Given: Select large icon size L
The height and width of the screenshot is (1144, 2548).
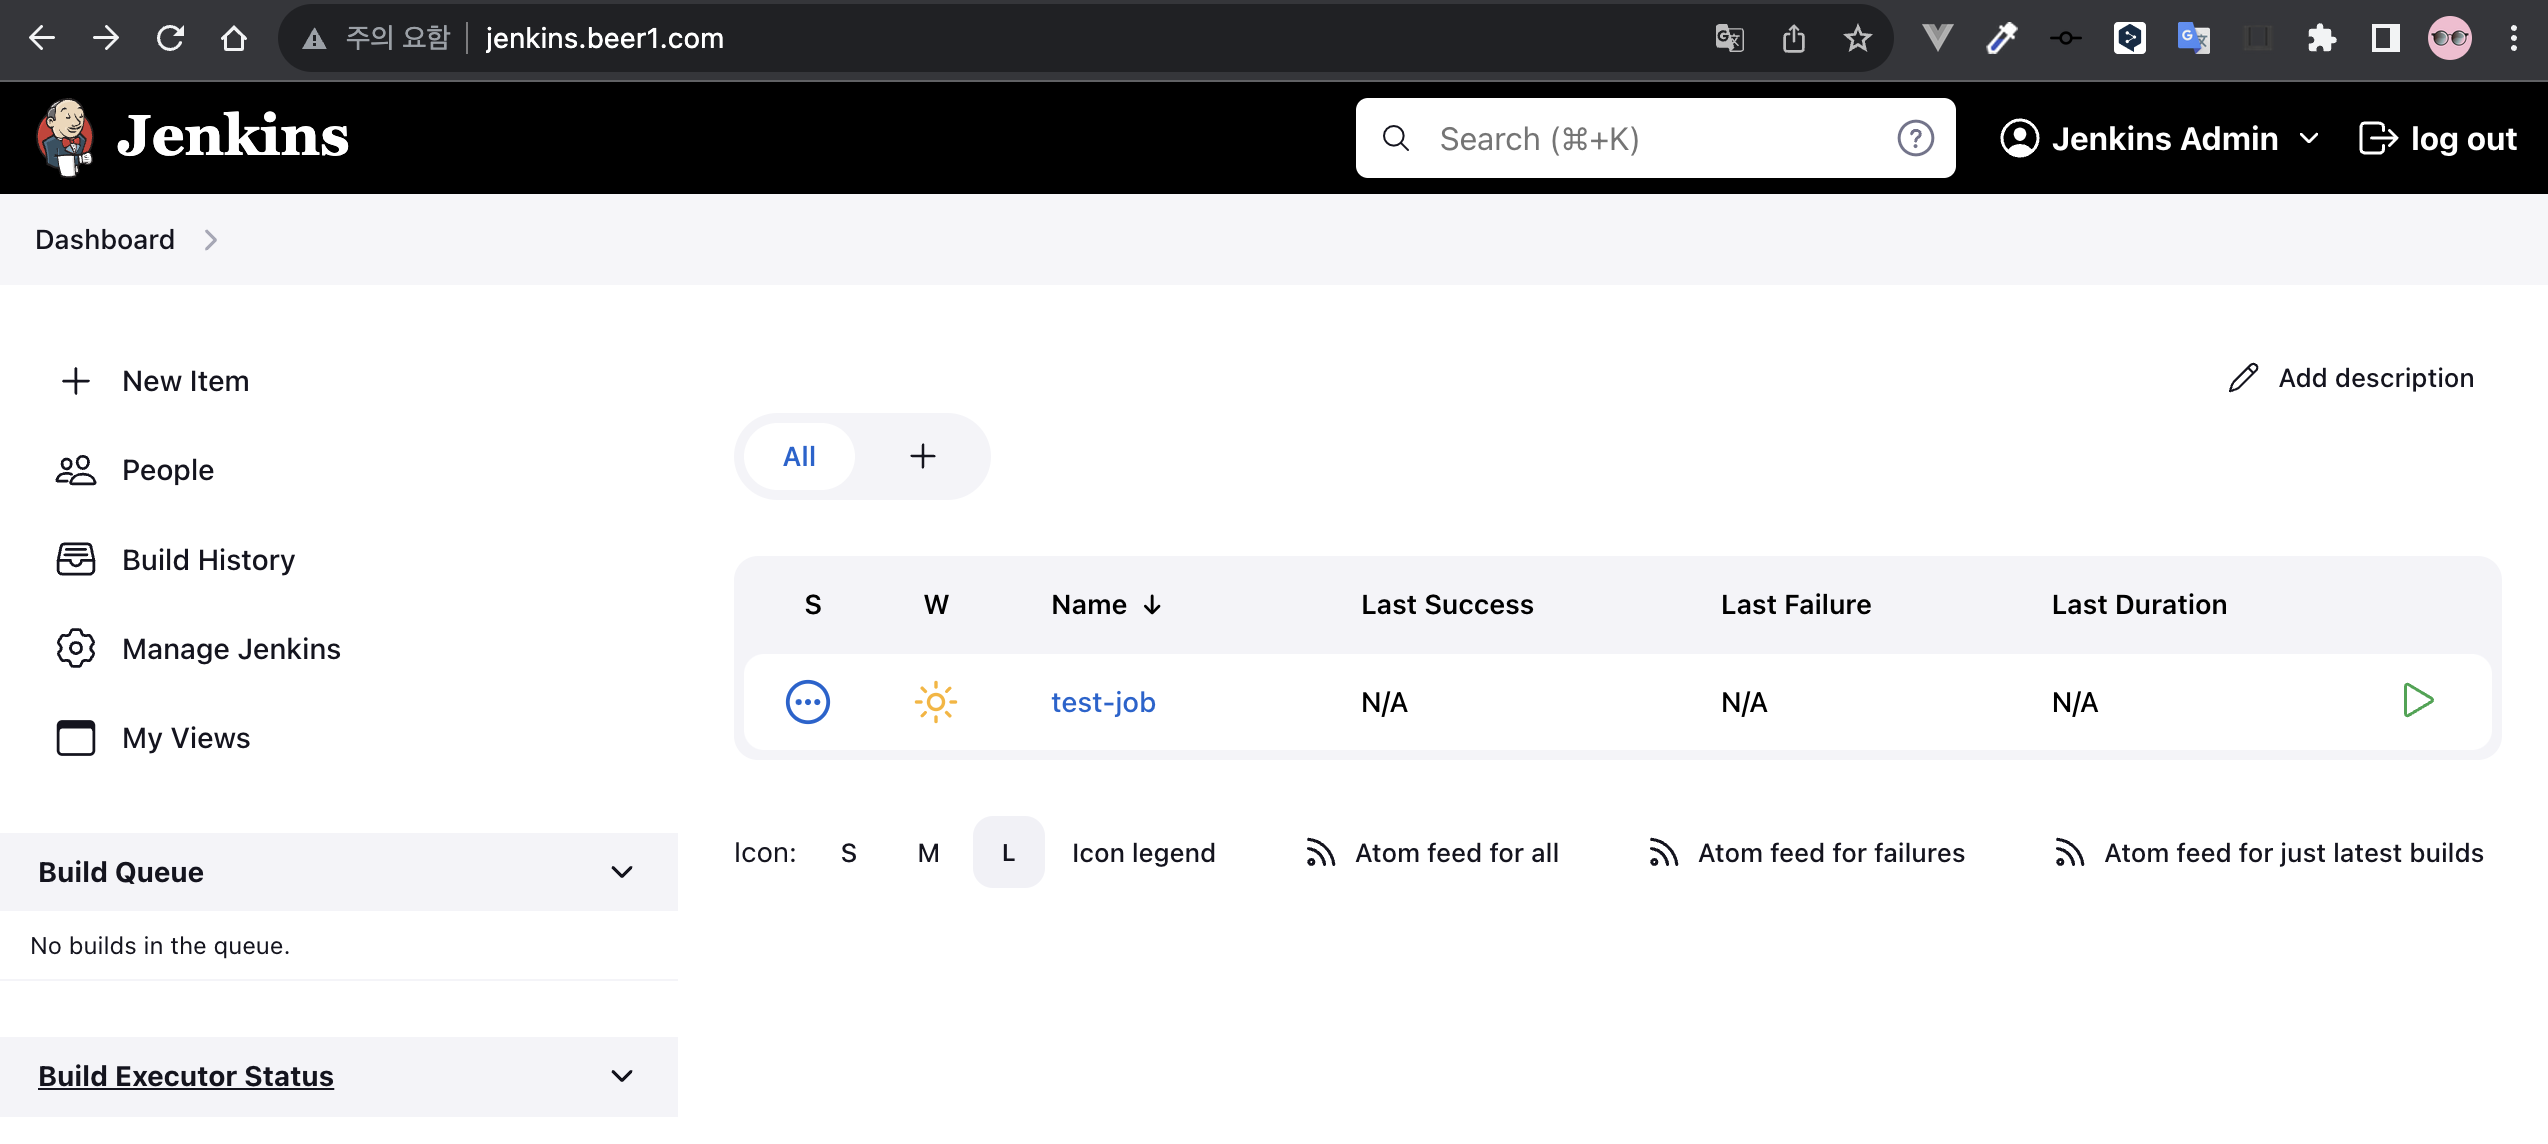Looking at the screenshot, I should [x=1008, y=853].
